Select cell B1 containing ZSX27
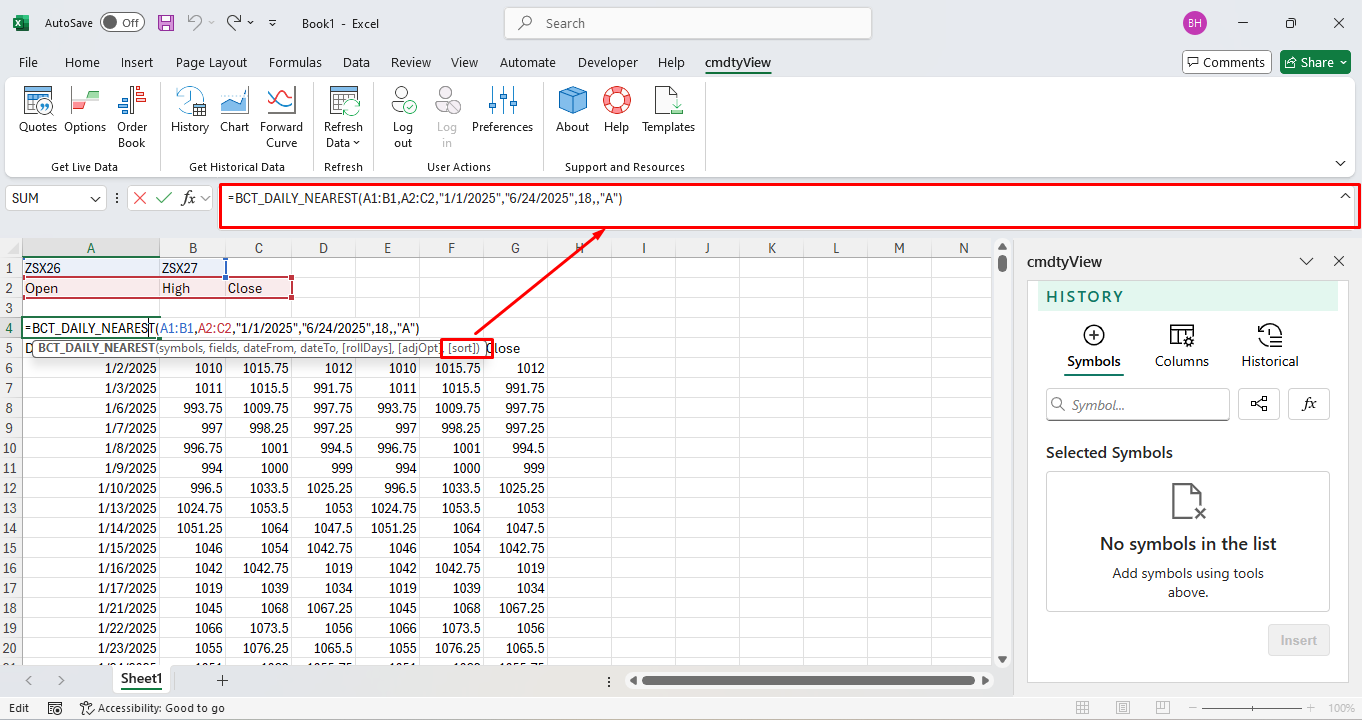Image resolution: width=1362 pixels, height=720 pixels. point(192,268)
